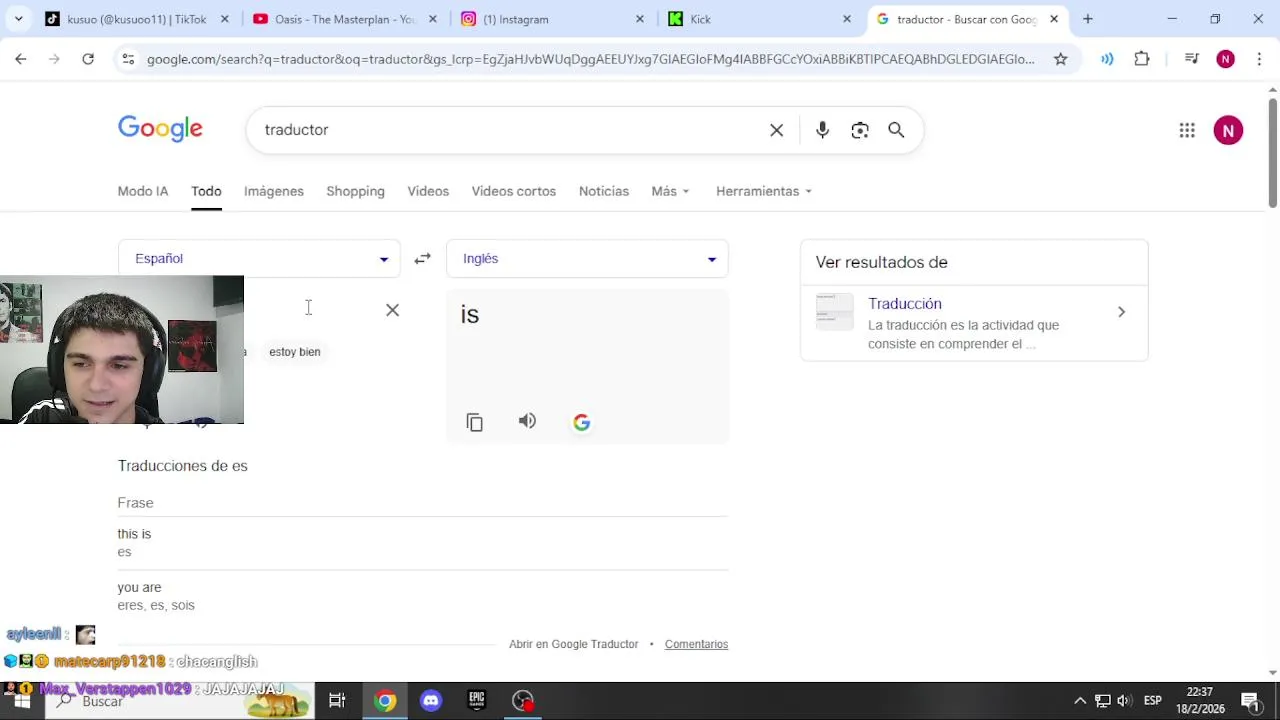Clear the Google search box text
1280x720 pixels.
(776, 130)
